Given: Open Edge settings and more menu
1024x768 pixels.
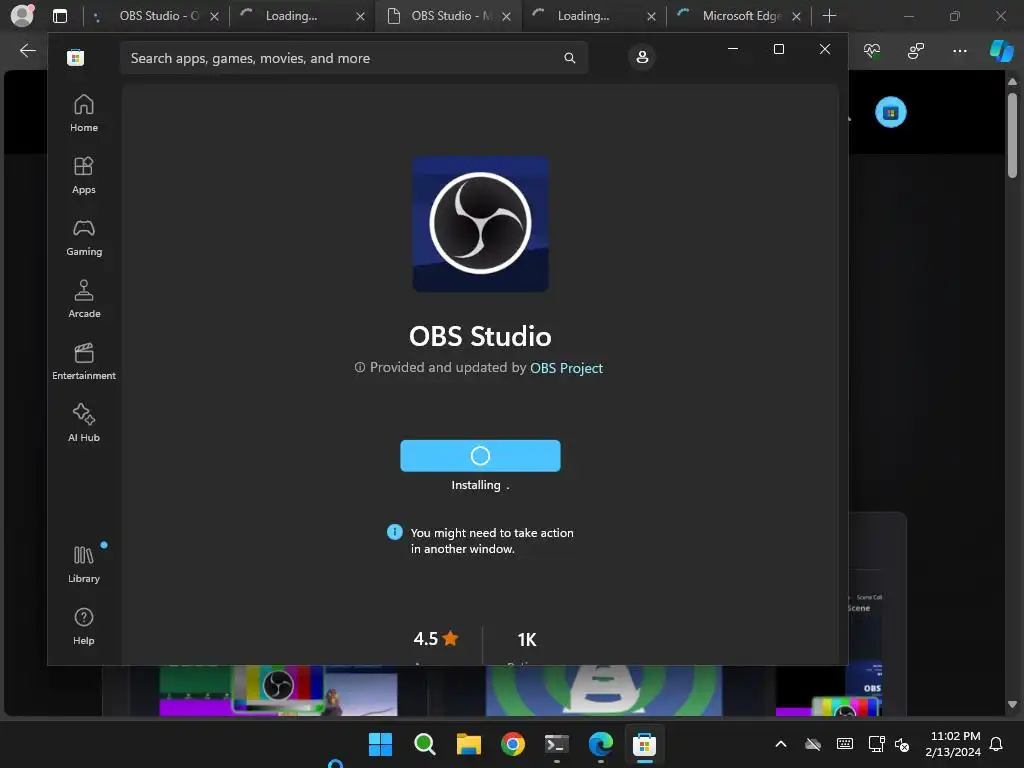Looking at the screenshot, I should coord(959,50).
